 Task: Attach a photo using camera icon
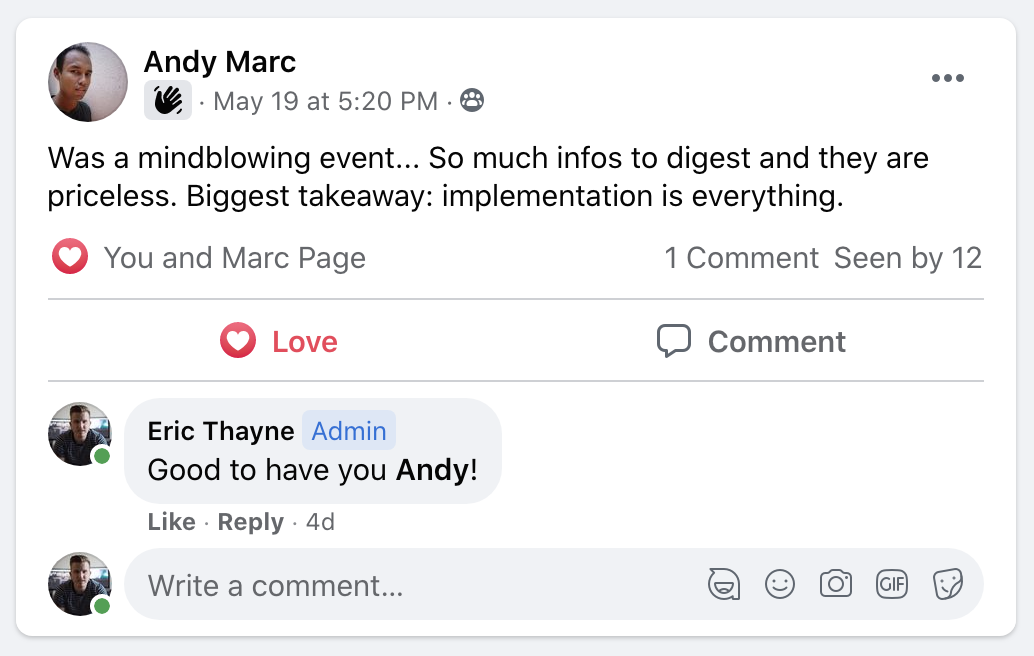836,584
